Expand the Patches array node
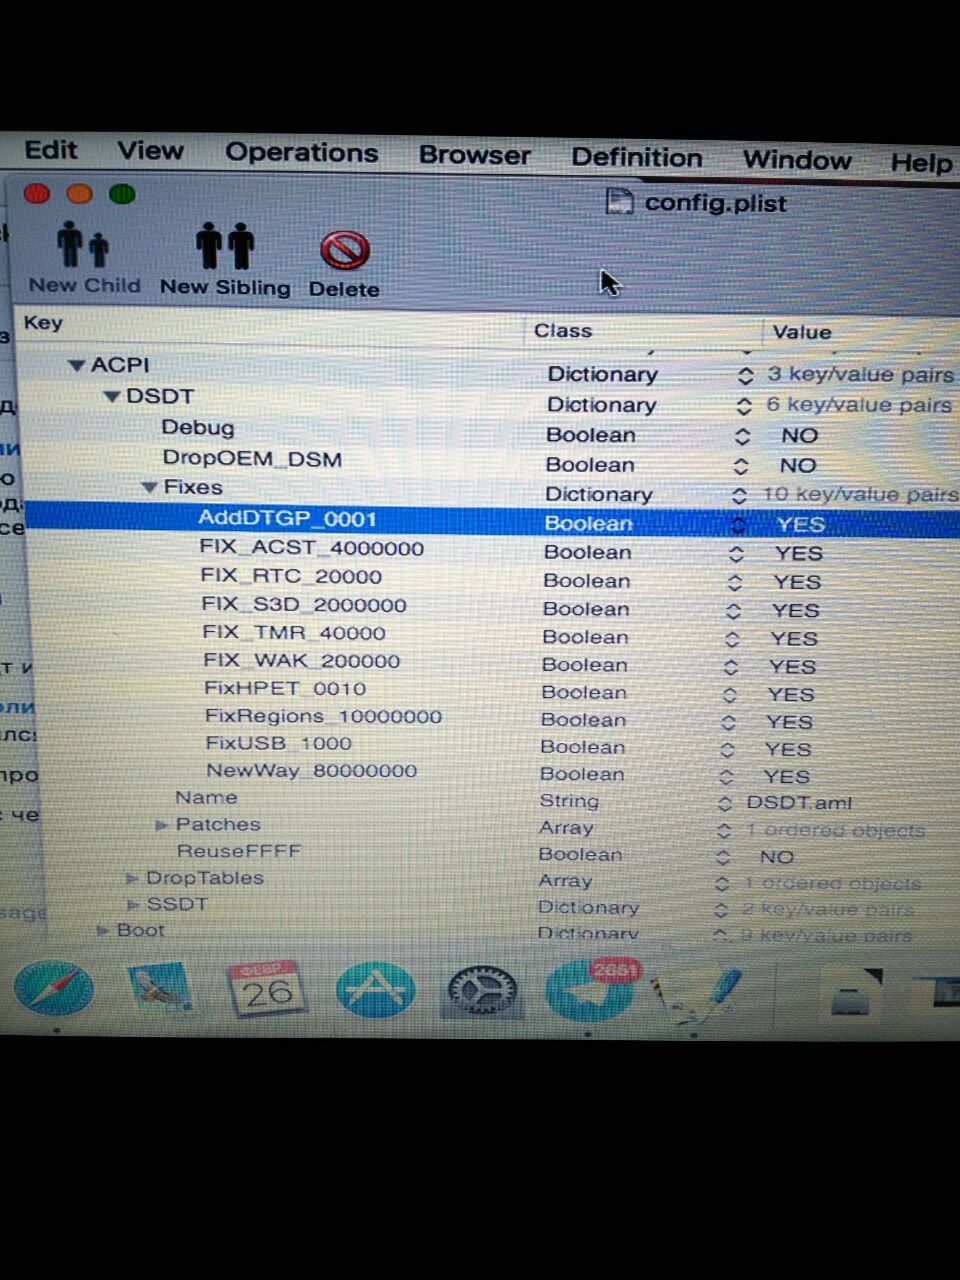 (x=162, y=825)
